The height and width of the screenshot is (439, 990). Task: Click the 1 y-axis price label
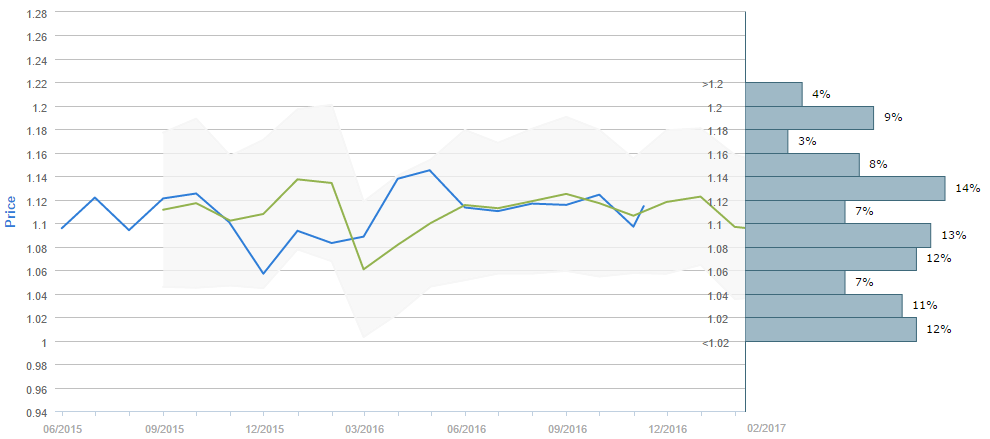click(43, 342)
